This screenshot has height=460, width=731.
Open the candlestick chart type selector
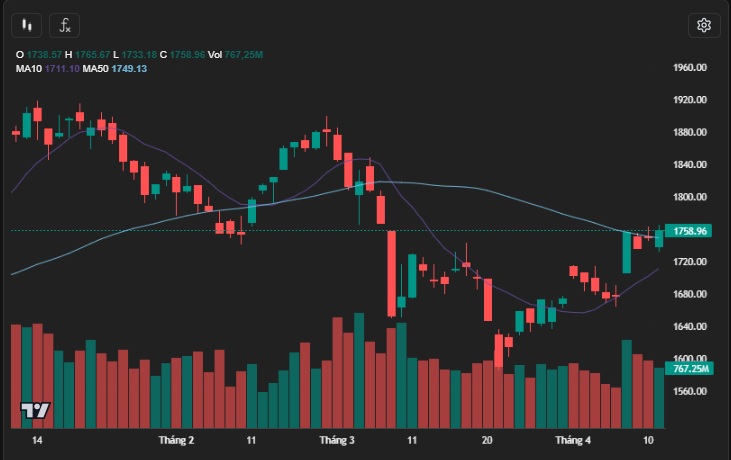[x=29, y=25]
